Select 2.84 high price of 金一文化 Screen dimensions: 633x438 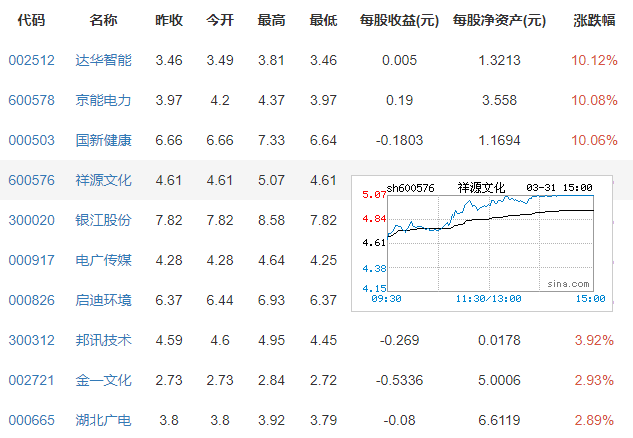[x=272, y=380]
